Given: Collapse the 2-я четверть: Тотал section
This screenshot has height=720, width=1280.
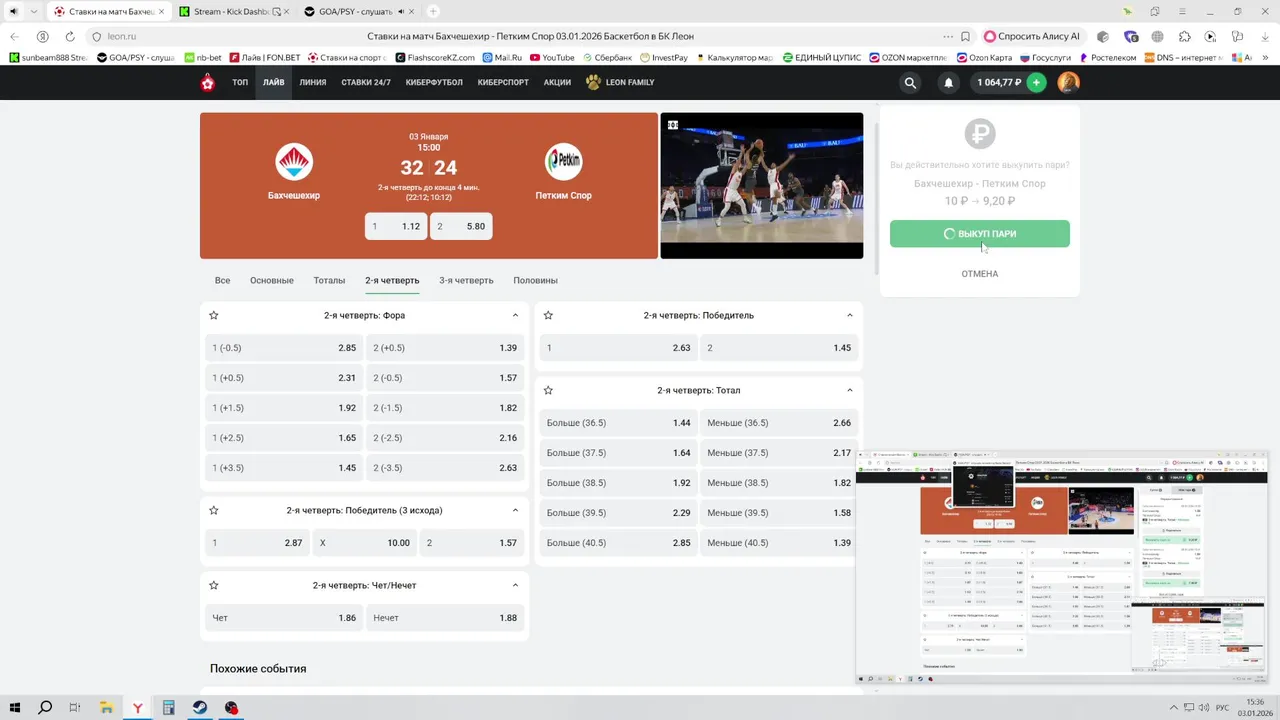Looking at the screenshot, I should point(850,390).
